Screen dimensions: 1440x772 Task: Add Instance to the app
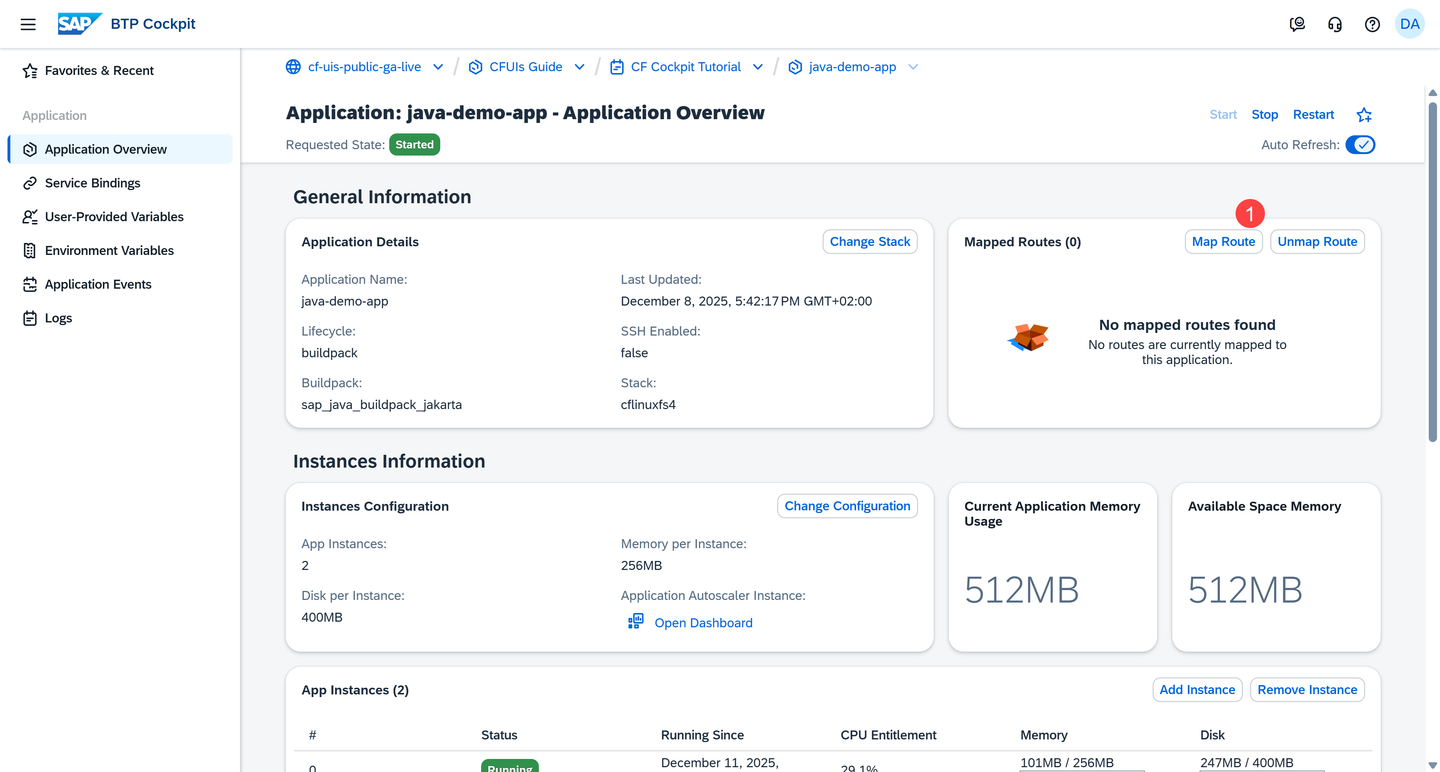(x=1197, y=690)
